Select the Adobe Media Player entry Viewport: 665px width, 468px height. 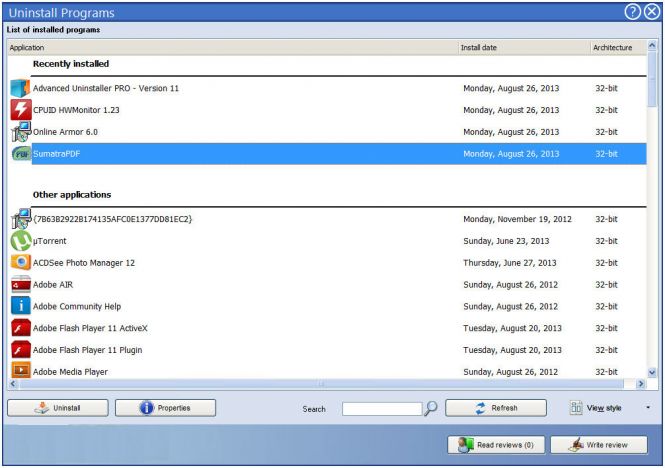[70, 372]
